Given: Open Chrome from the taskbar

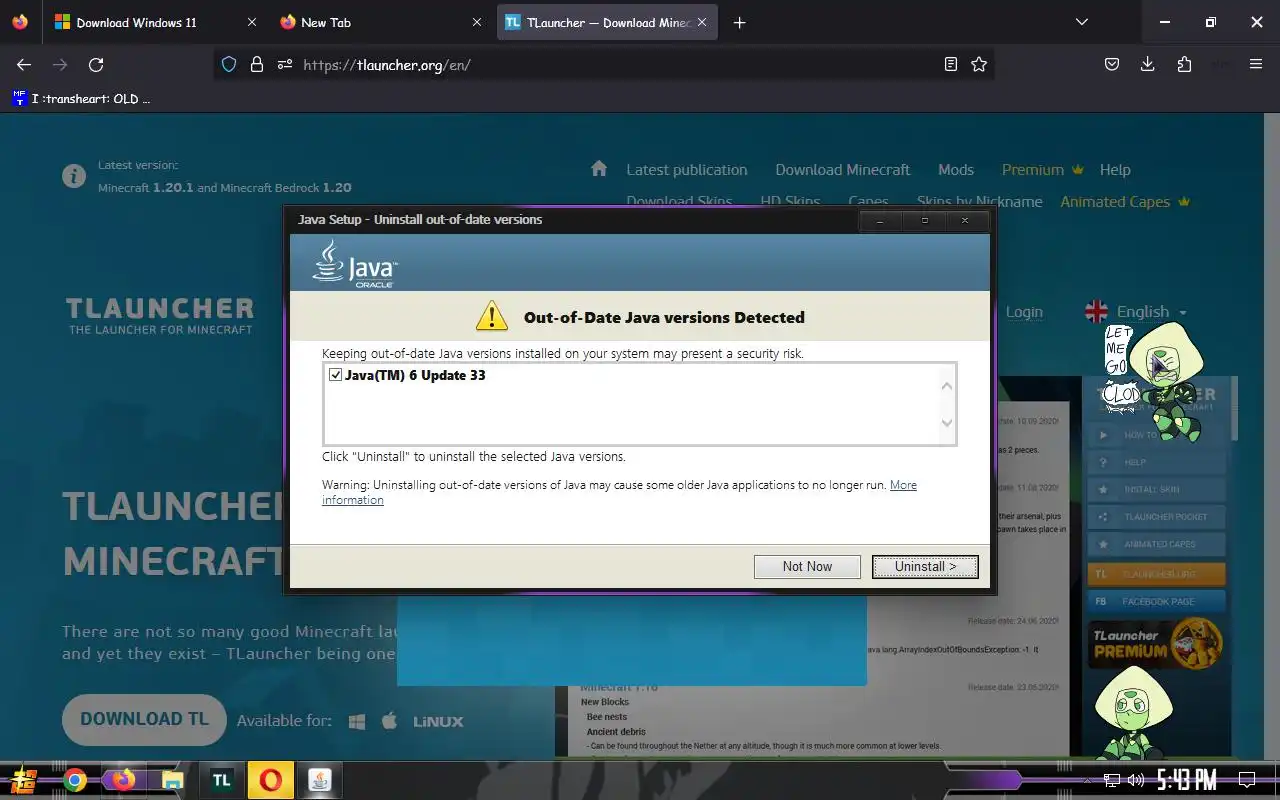Looking at the screenshot, I should click(75, 780).
